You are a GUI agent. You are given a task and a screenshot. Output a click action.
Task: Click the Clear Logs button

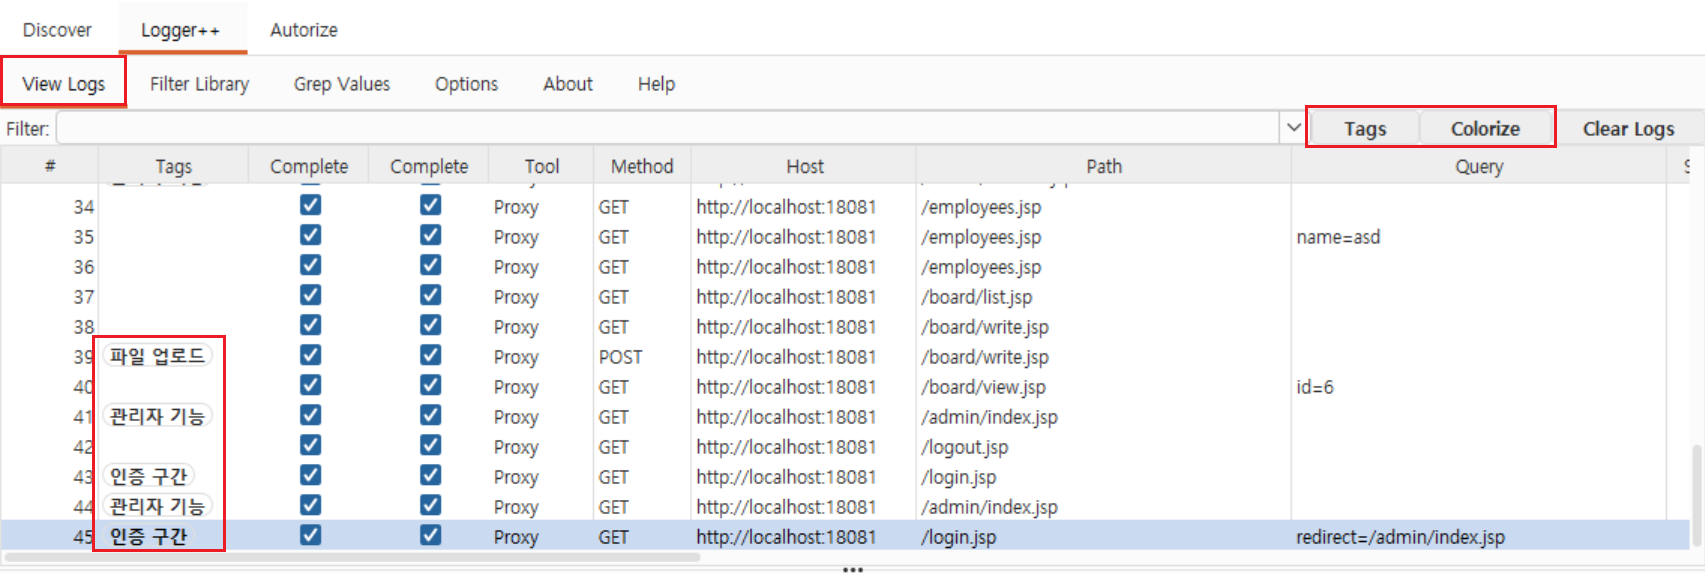(1628, 128)
